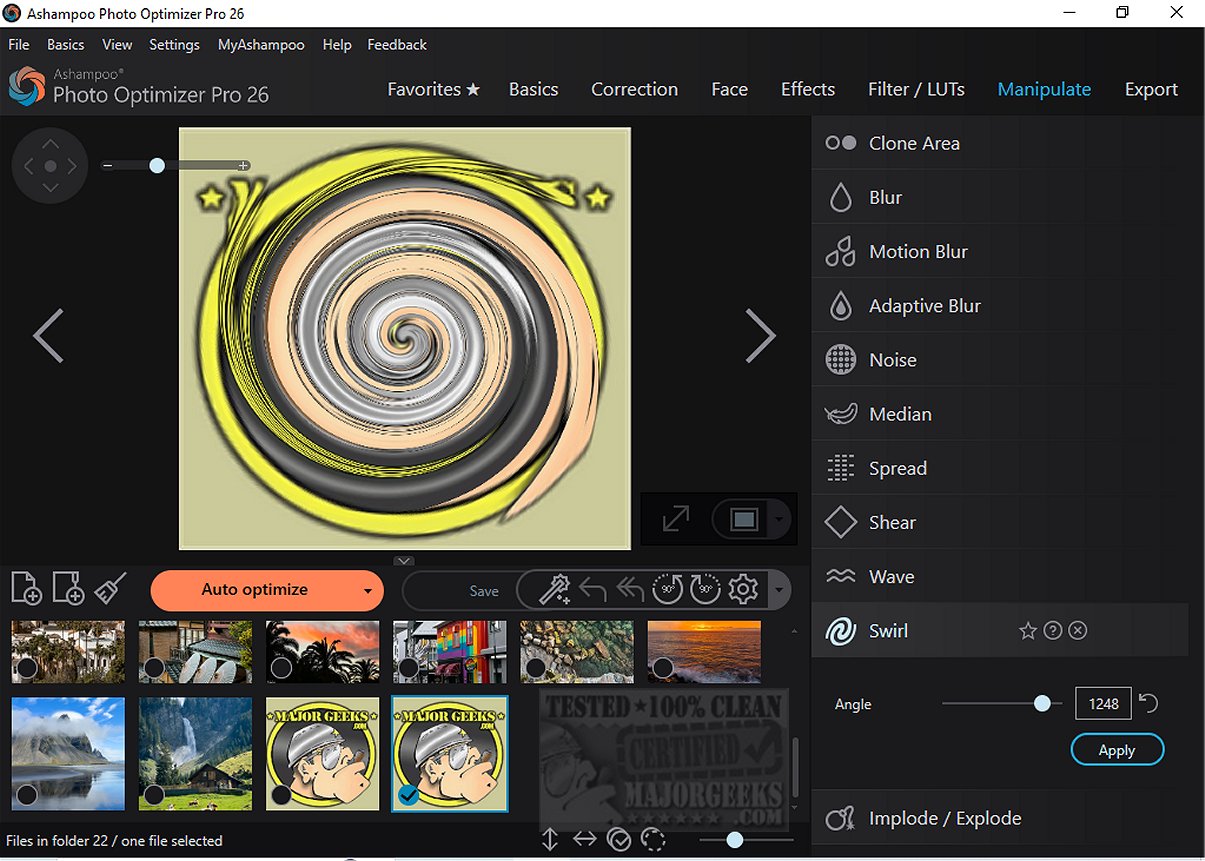The height and width of the screenshot is (861, 1205).
Task: Expand the view mode dropdown under the preview
Action: tap(779, 520)
